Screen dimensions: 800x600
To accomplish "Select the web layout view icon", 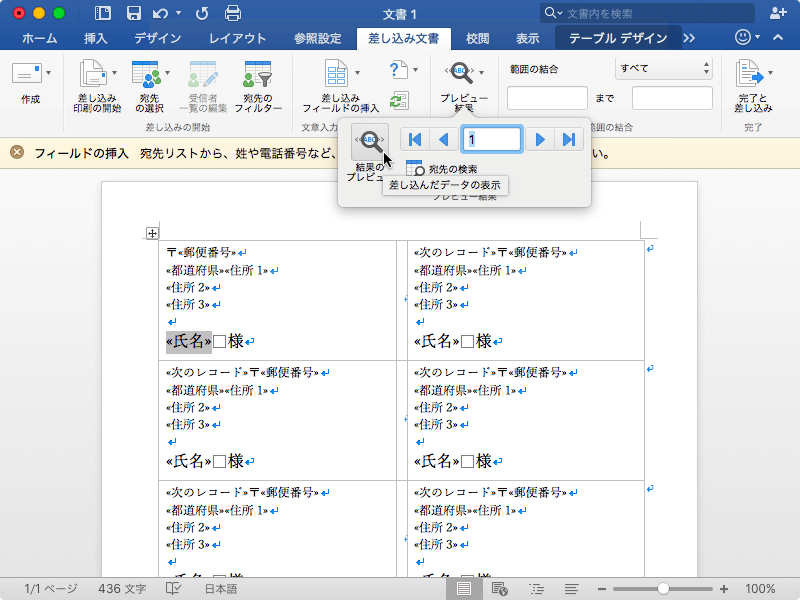I will (x=499, y=589).
